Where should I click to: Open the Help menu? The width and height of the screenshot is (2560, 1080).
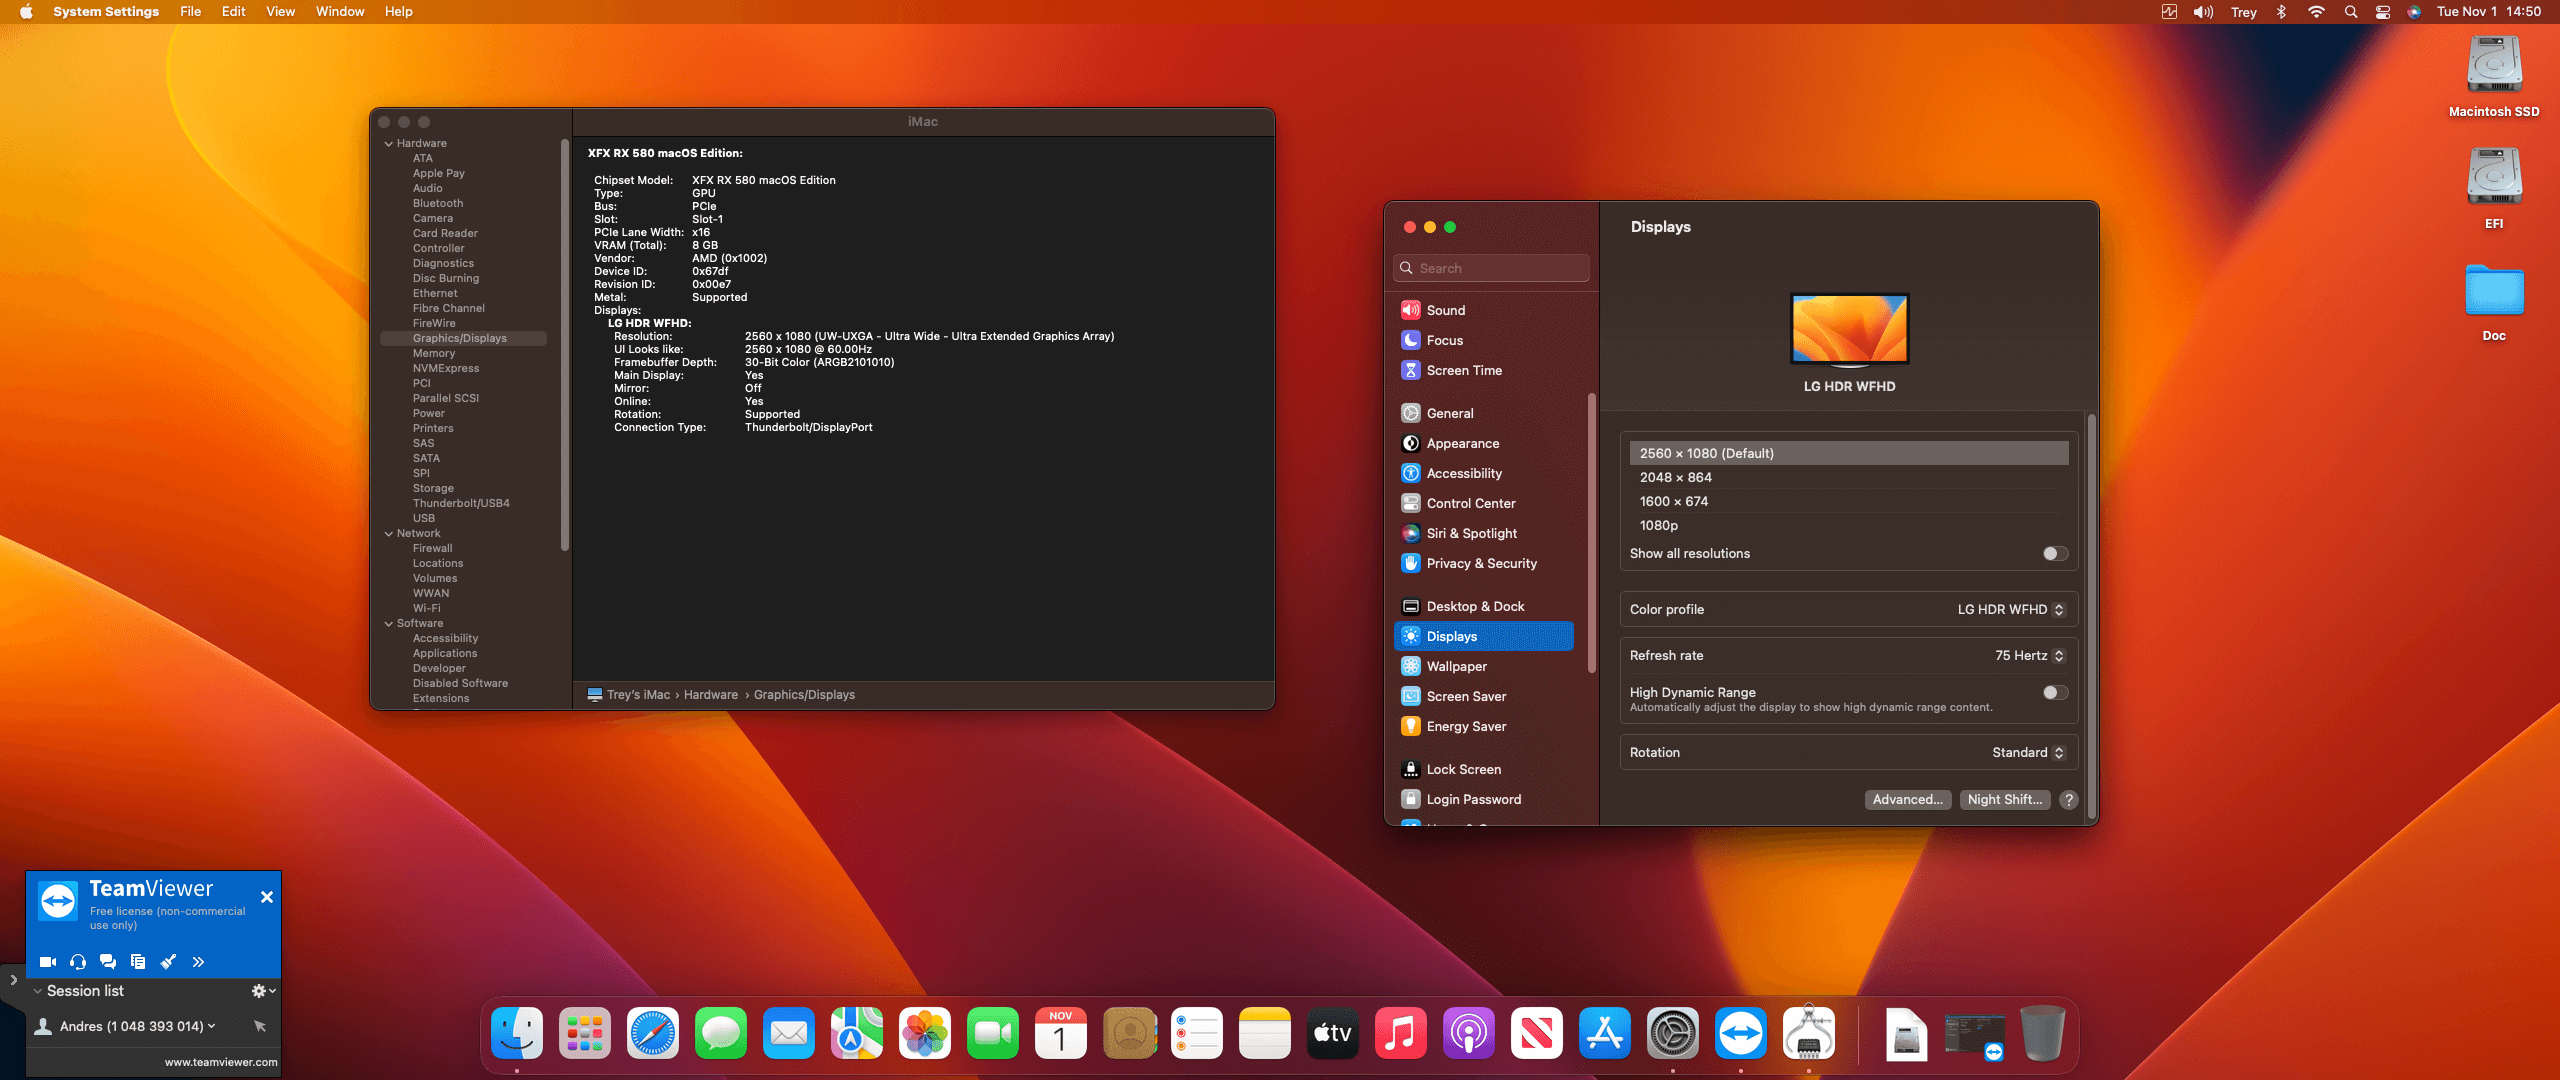(399, 12)
